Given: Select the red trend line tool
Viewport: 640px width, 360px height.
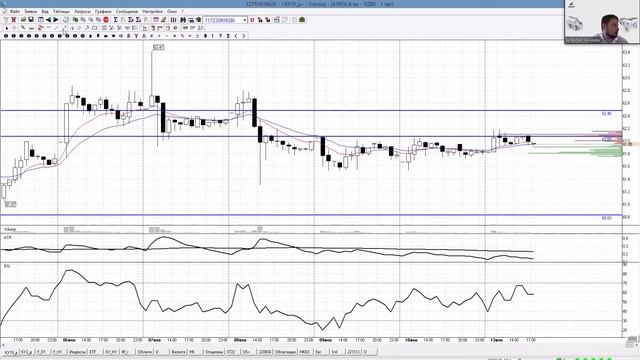Looking at the screenshot, I should coord(40,28).
